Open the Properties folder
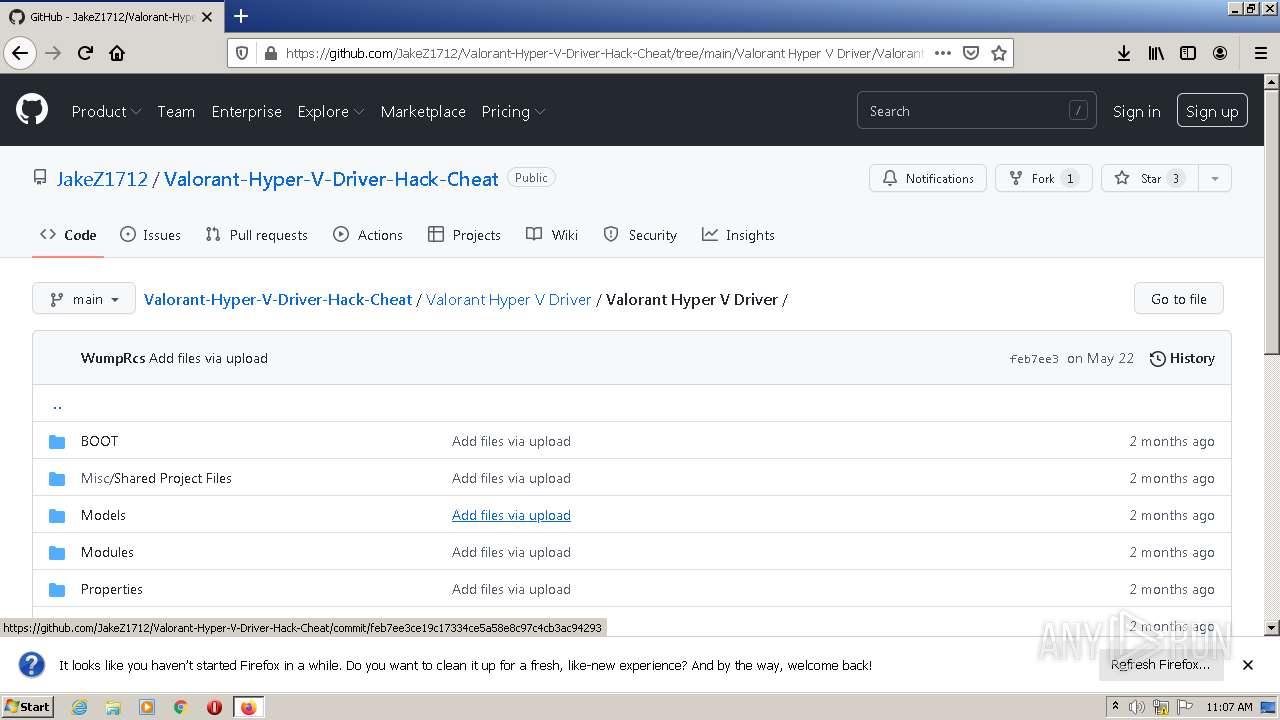 tap(112, 589)
